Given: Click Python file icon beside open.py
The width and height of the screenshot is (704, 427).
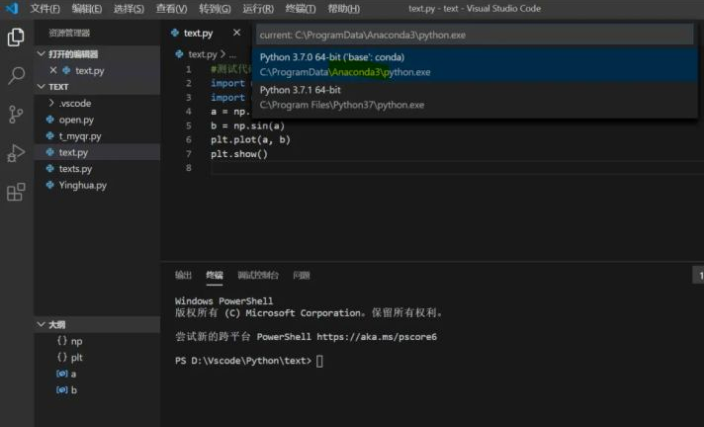Looking at the screenshot, I should click(x=50, y=119).
